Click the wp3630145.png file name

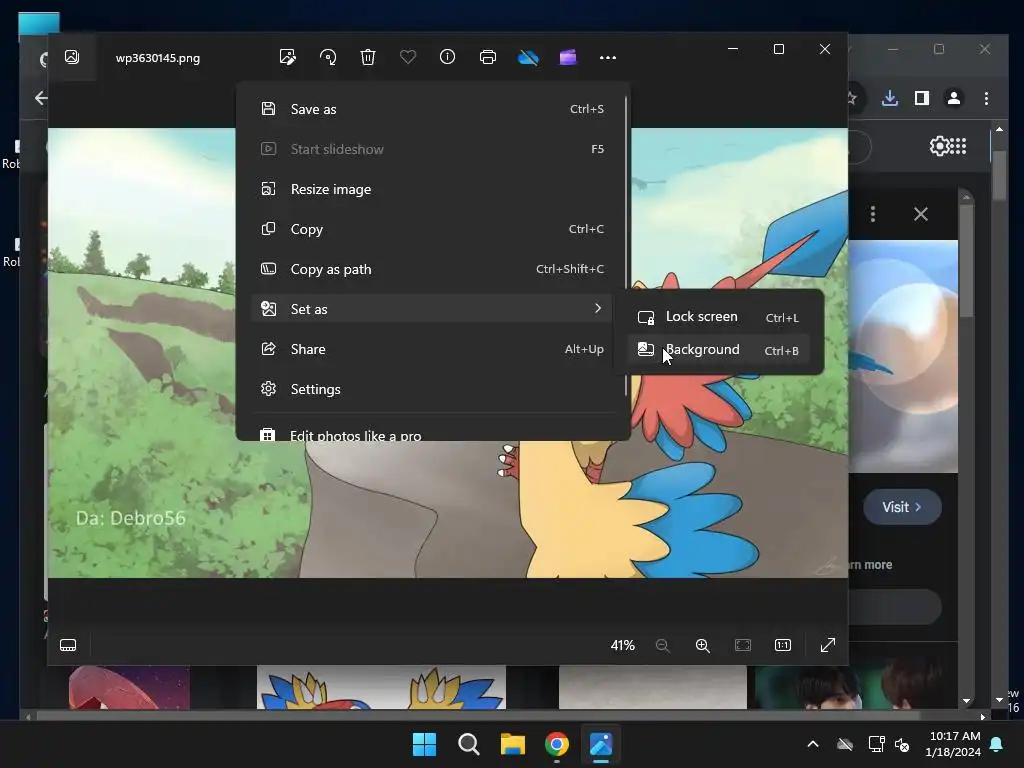click(x=157, y=58)
